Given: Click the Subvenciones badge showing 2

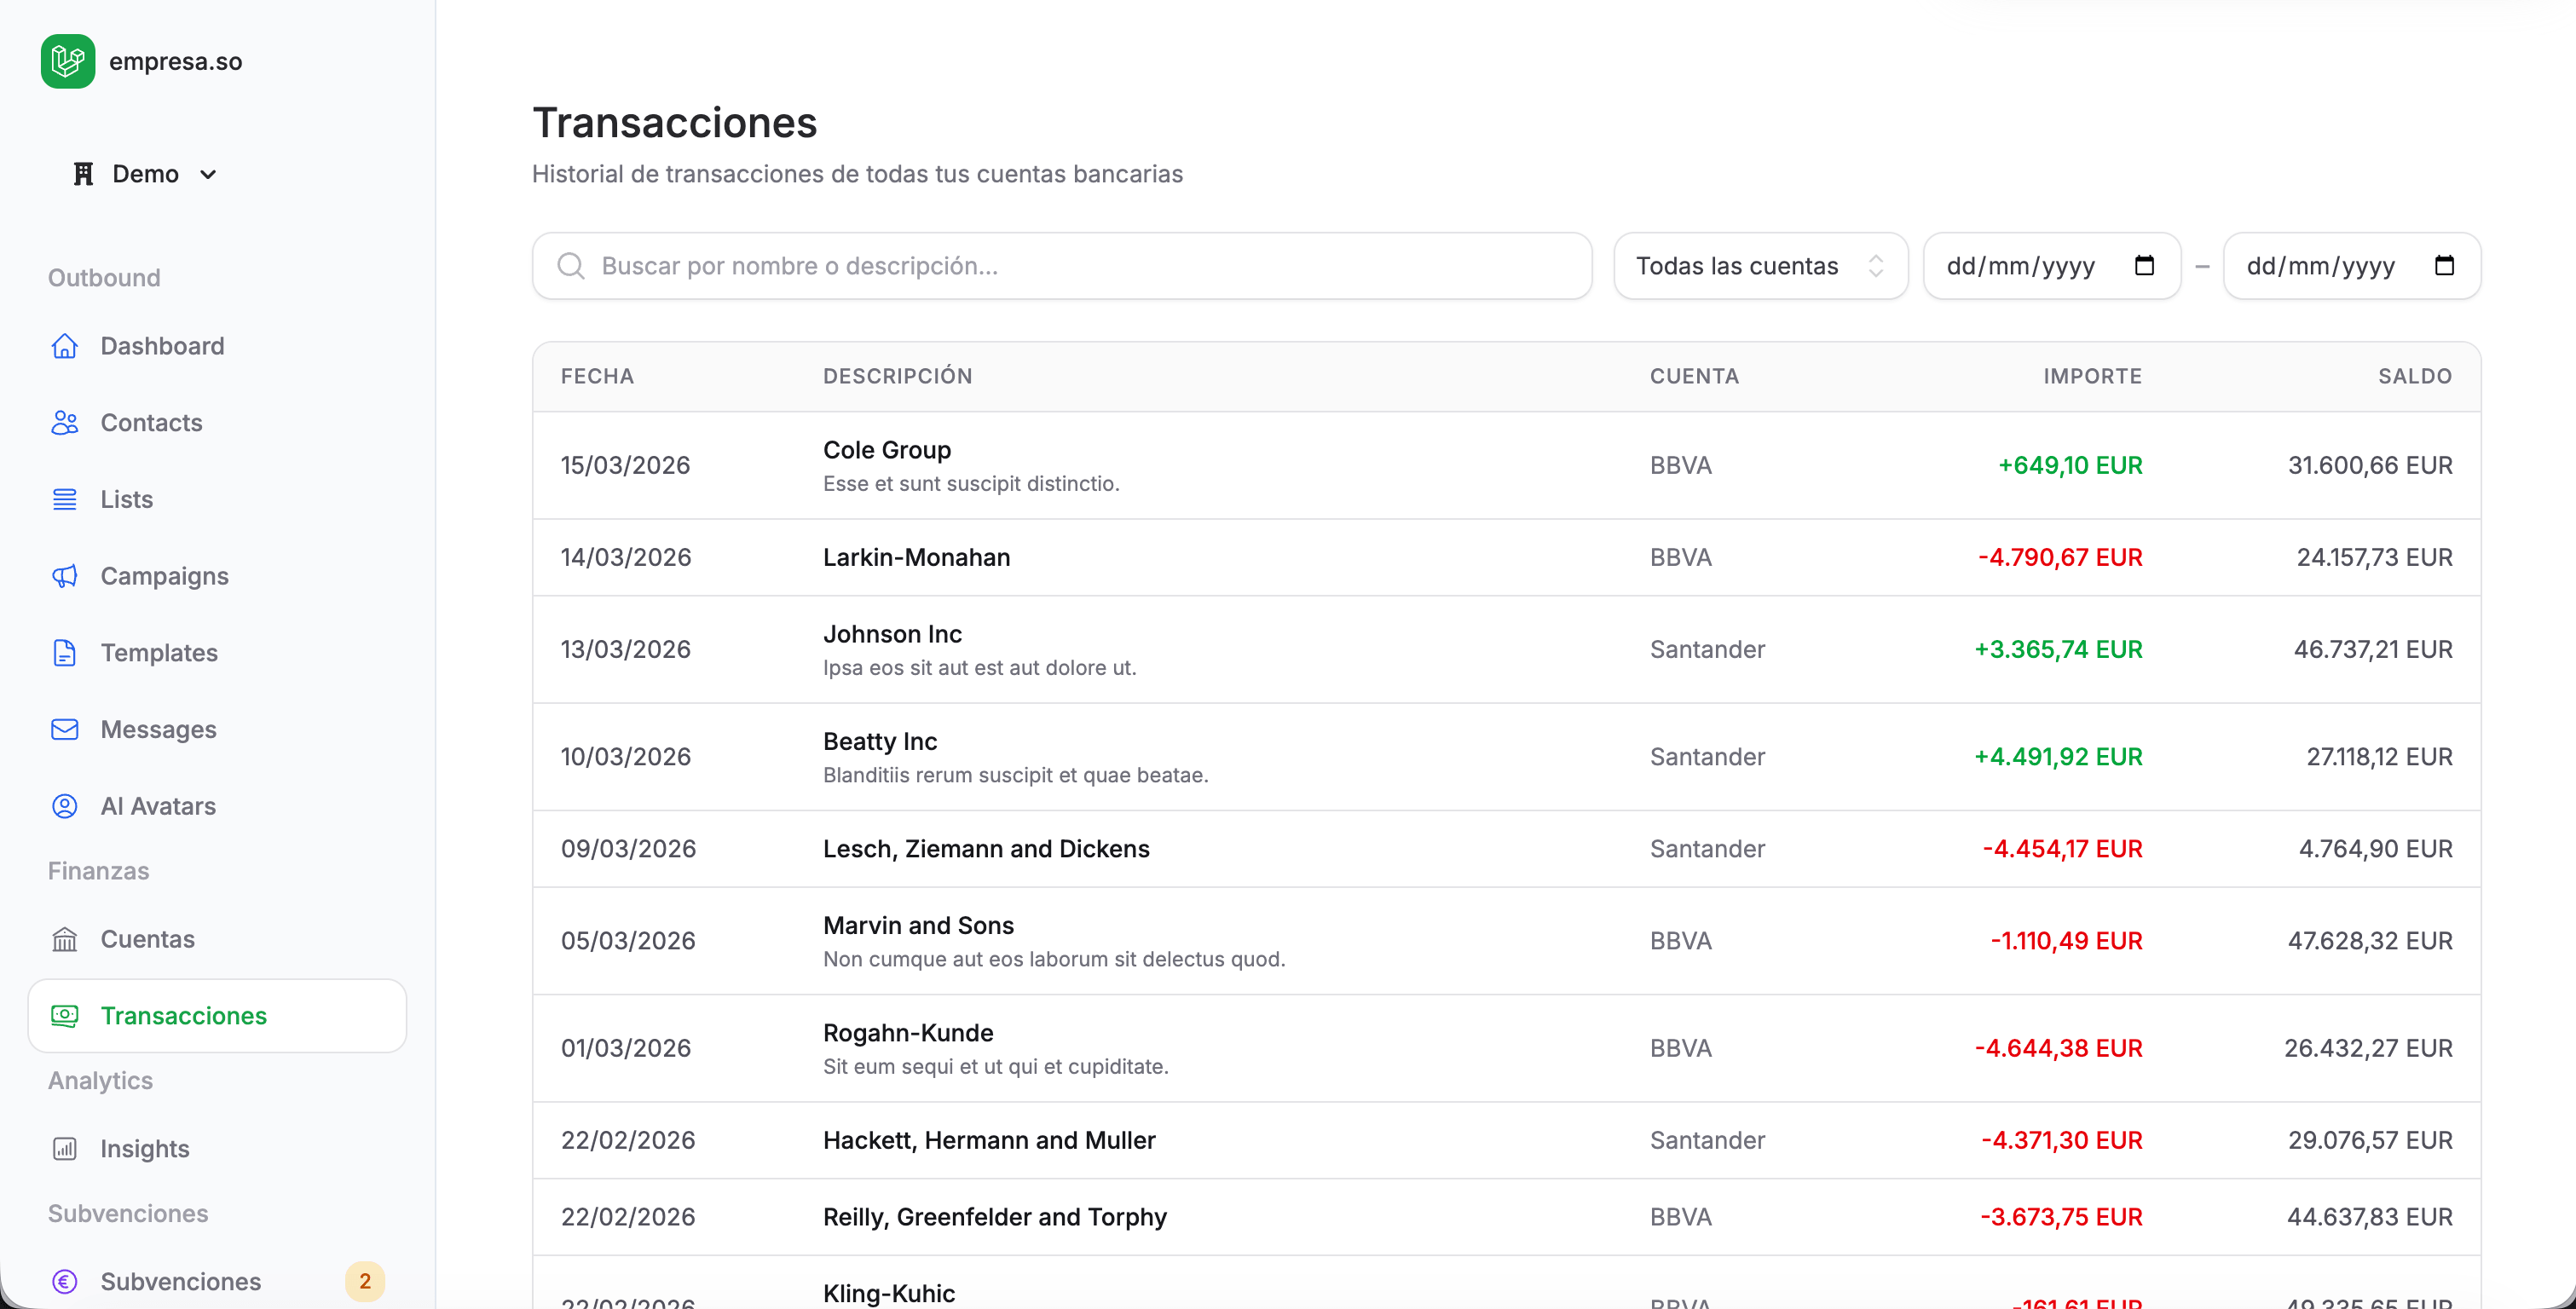Looking at the screenshot, I should (x=364, y=1281).
